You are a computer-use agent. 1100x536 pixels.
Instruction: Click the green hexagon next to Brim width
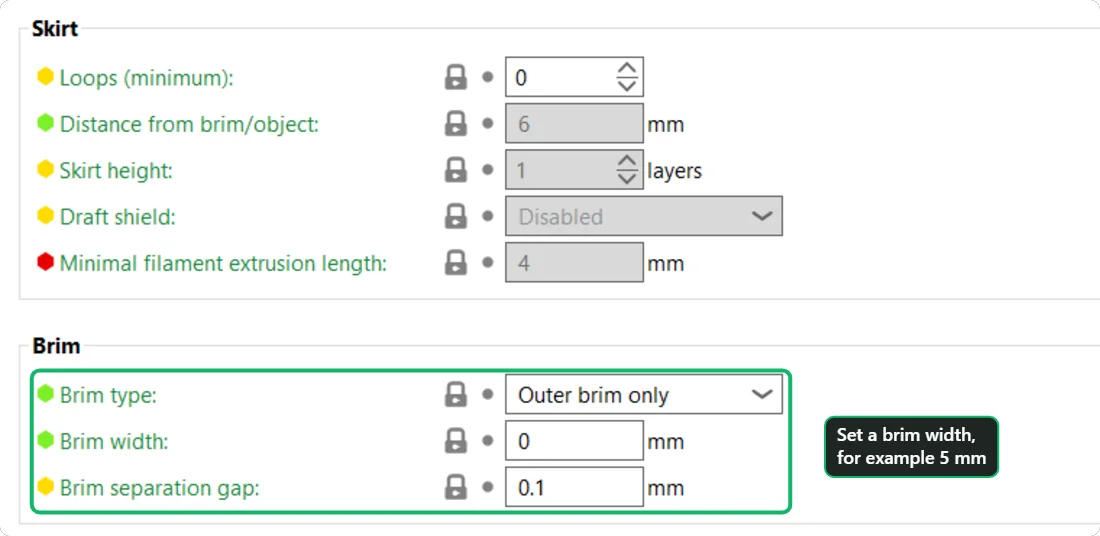(46, 441)
